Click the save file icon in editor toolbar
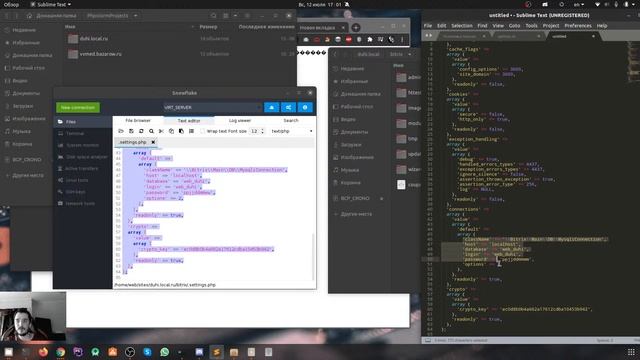640x360 pixels. click(131, 131)
